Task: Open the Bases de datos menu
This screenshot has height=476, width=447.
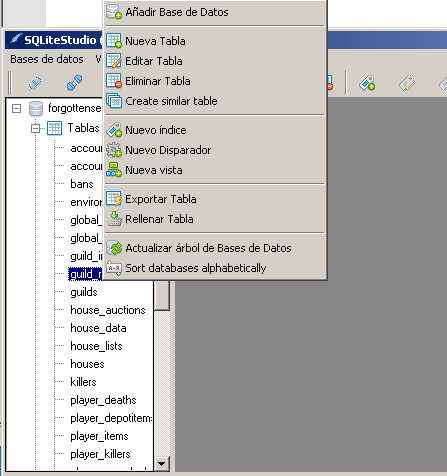Action: 47,59
